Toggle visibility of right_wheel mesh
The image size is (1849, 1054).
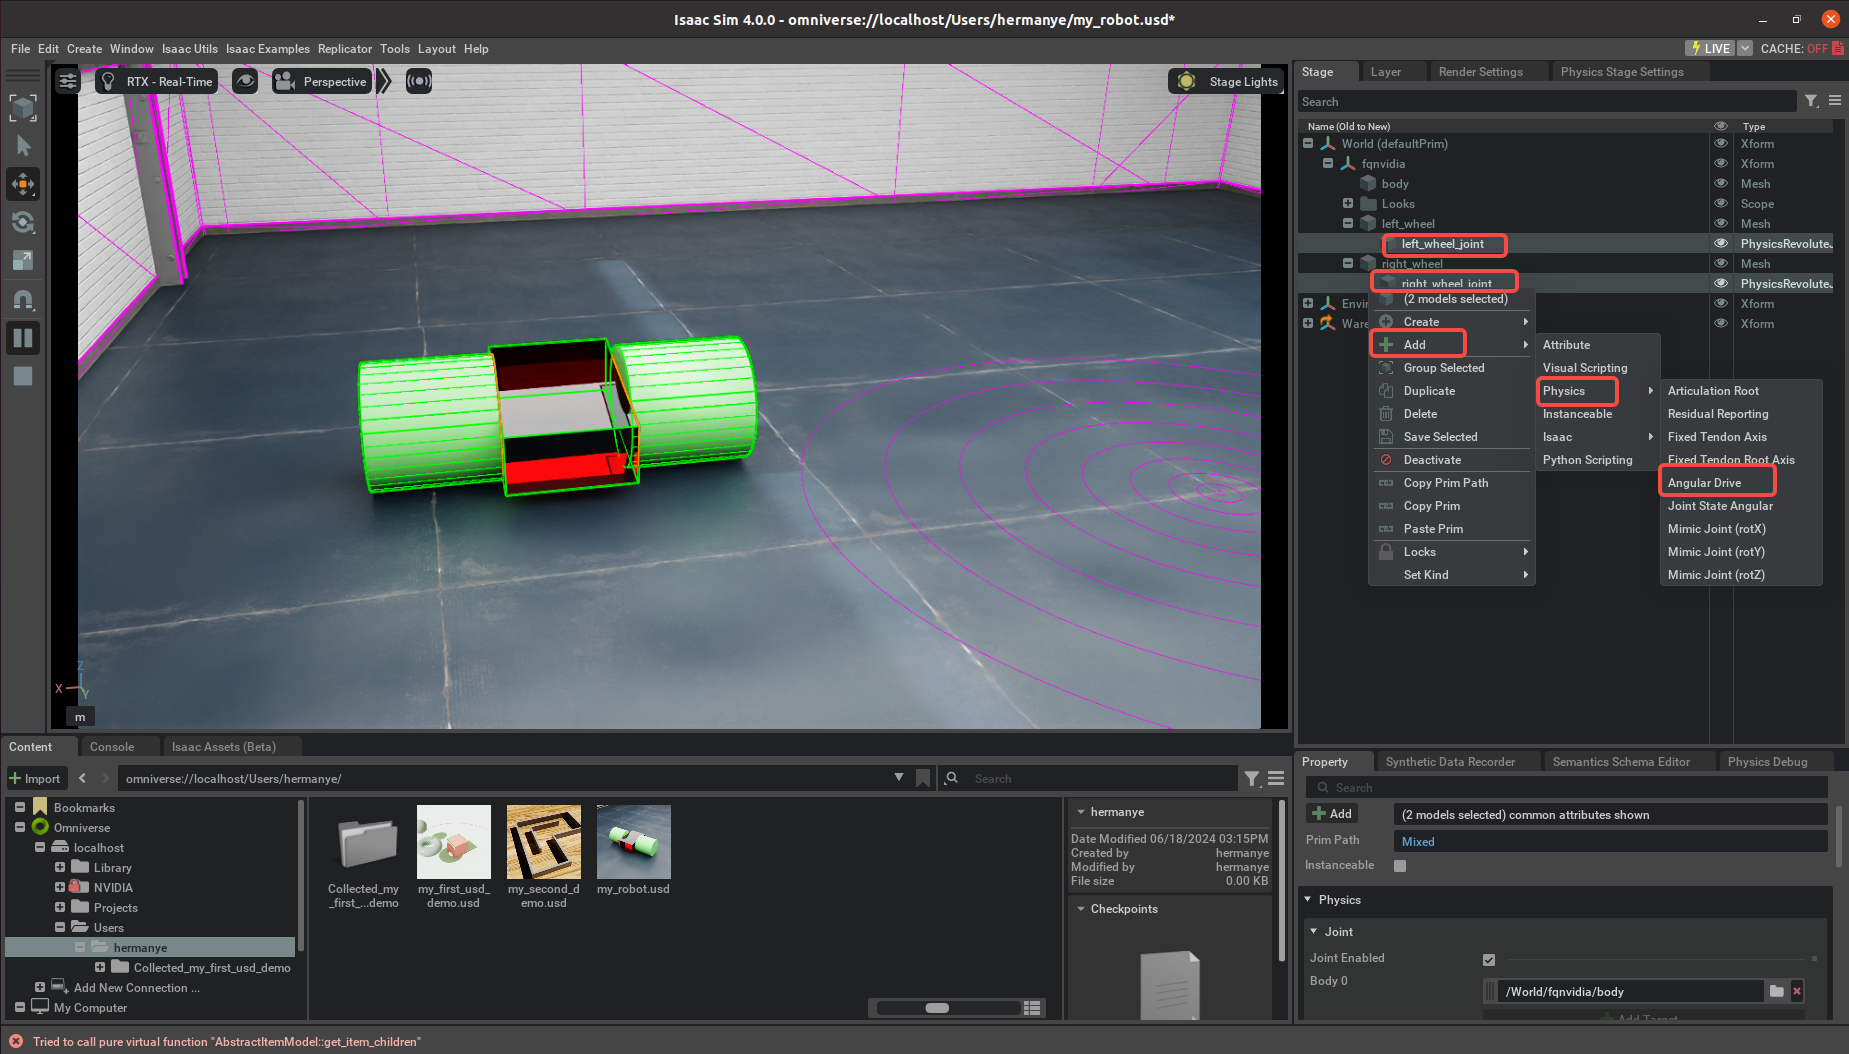1721,264
